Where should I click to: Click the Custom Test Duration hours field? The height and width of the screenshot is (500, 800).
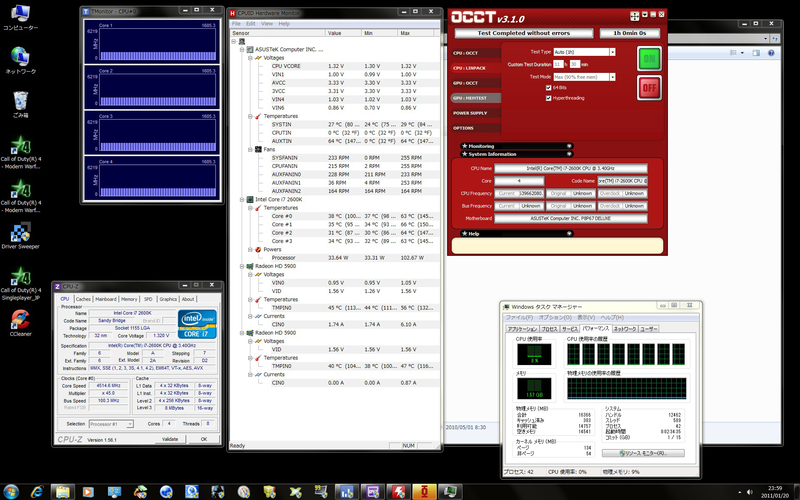[x=558, y=64]
